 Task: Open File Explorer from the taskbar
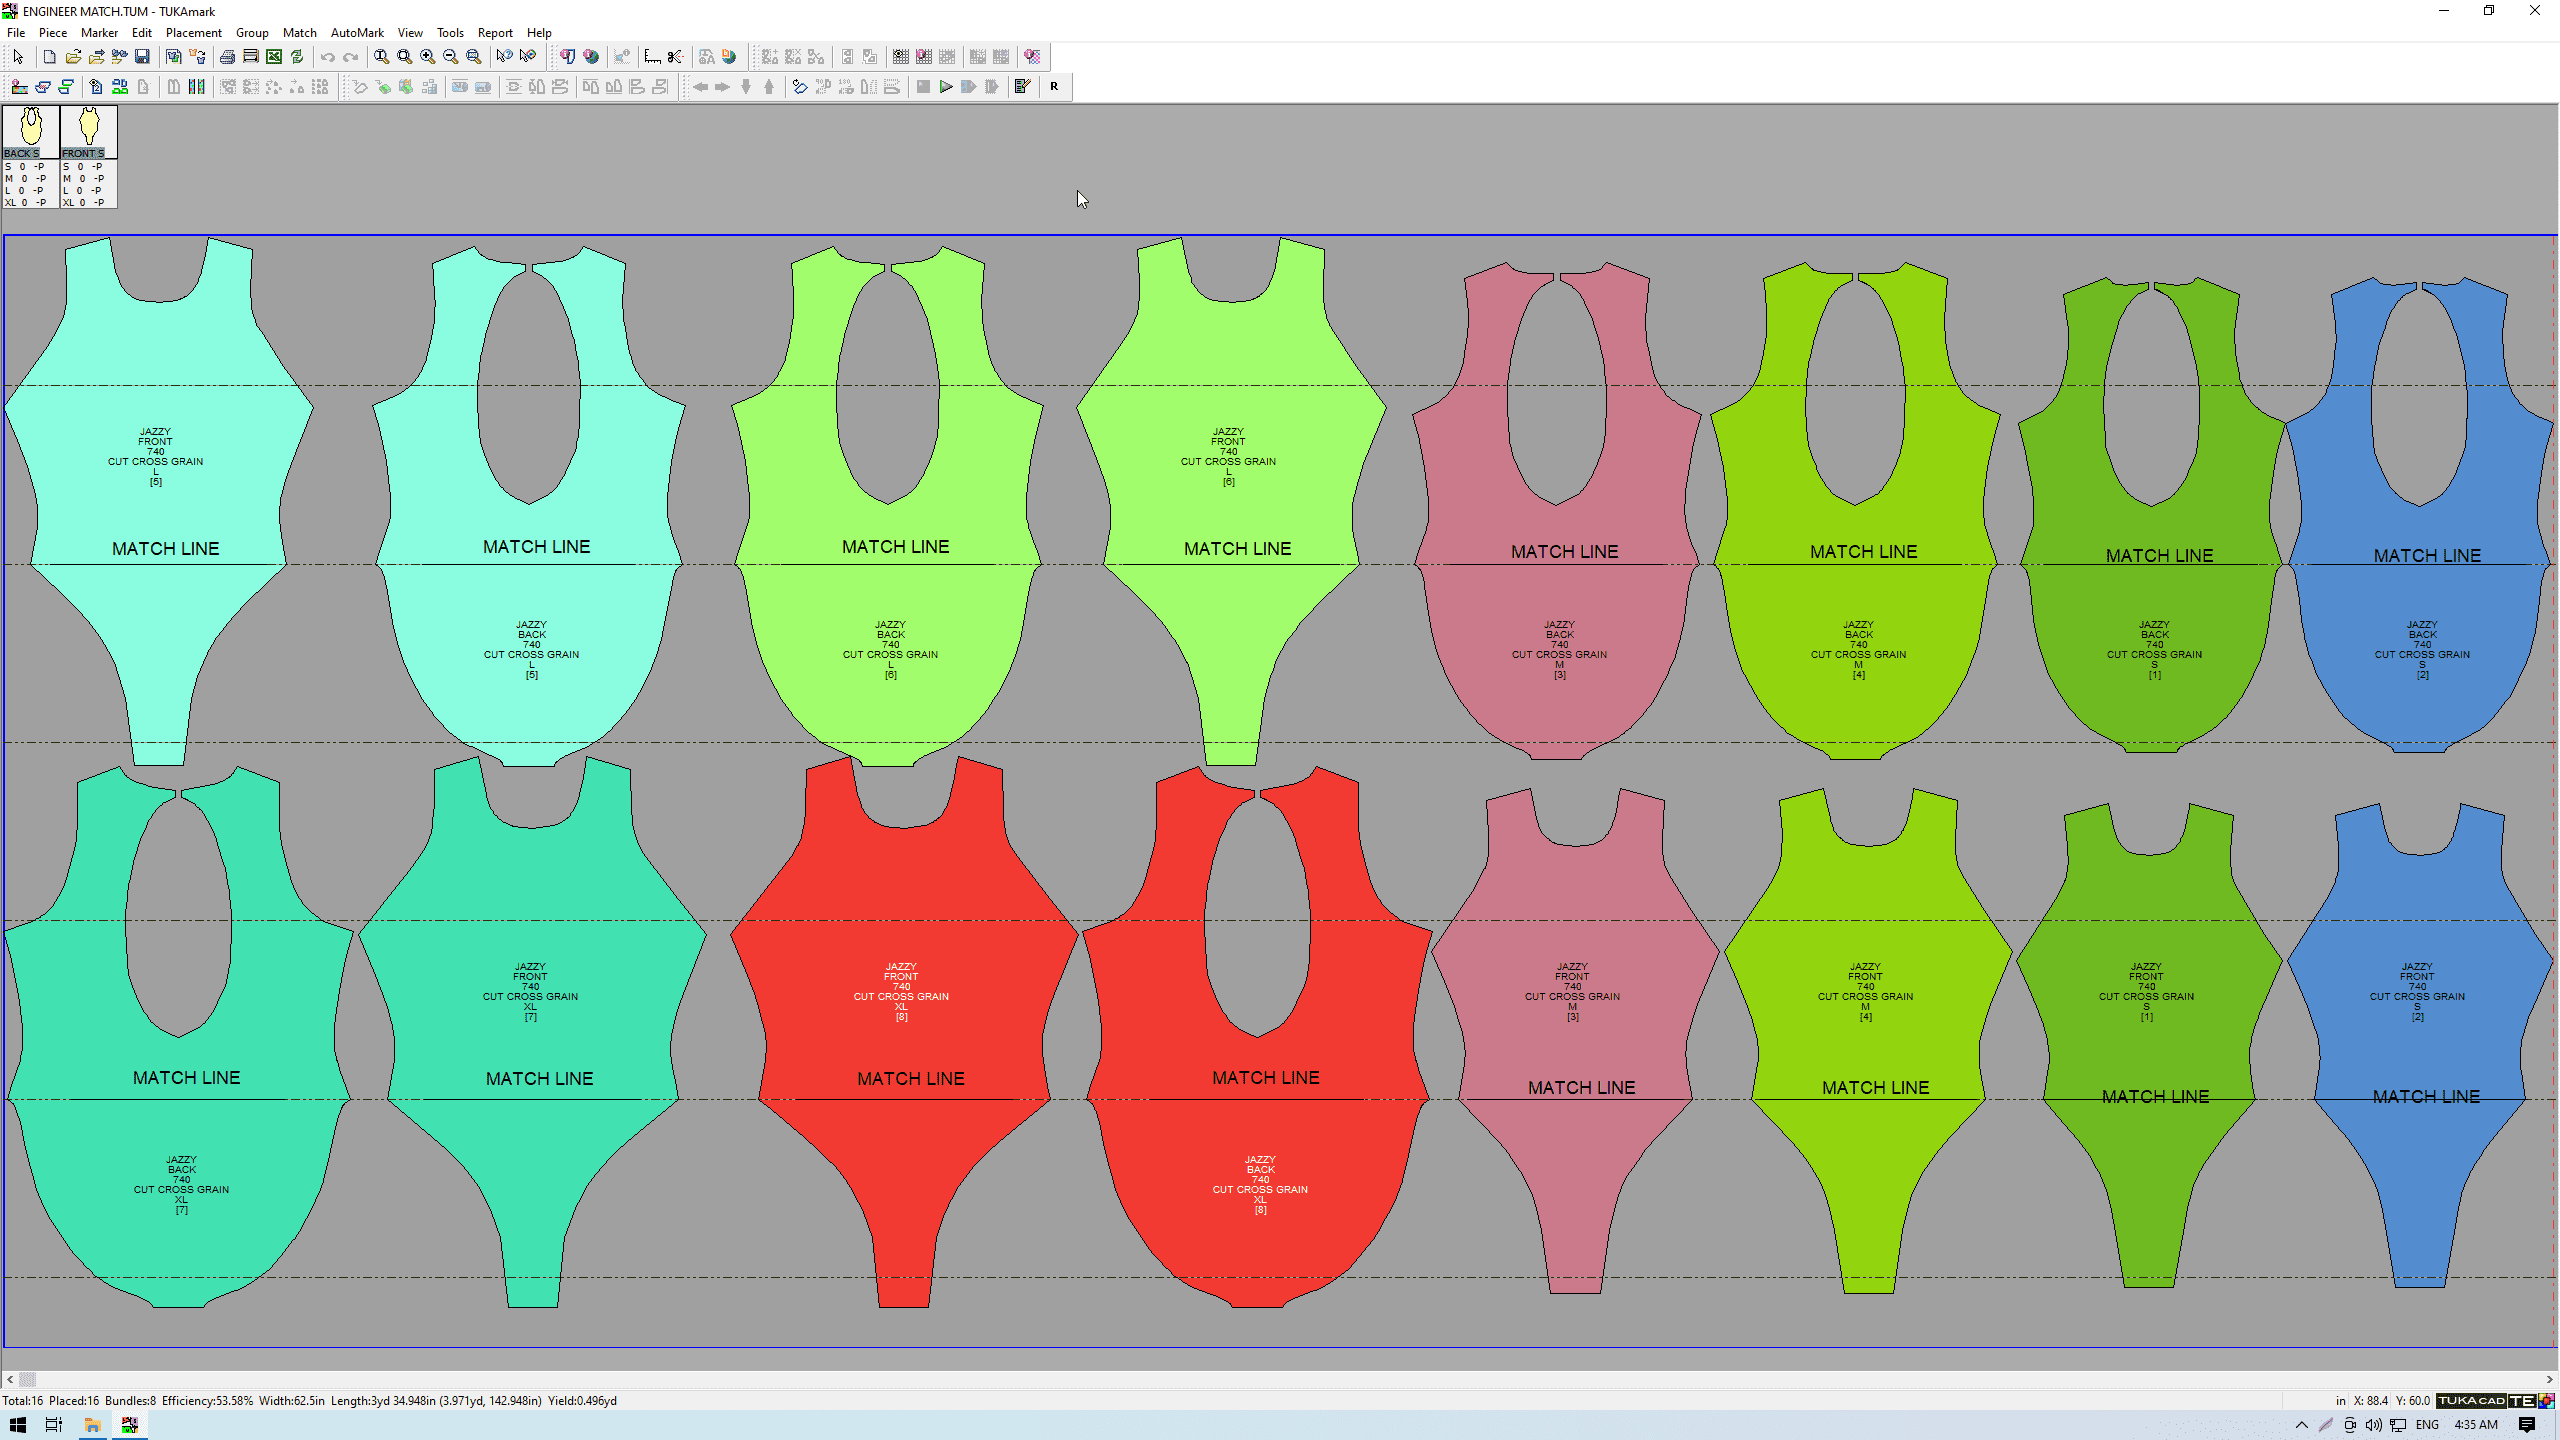pos(92,1425)
